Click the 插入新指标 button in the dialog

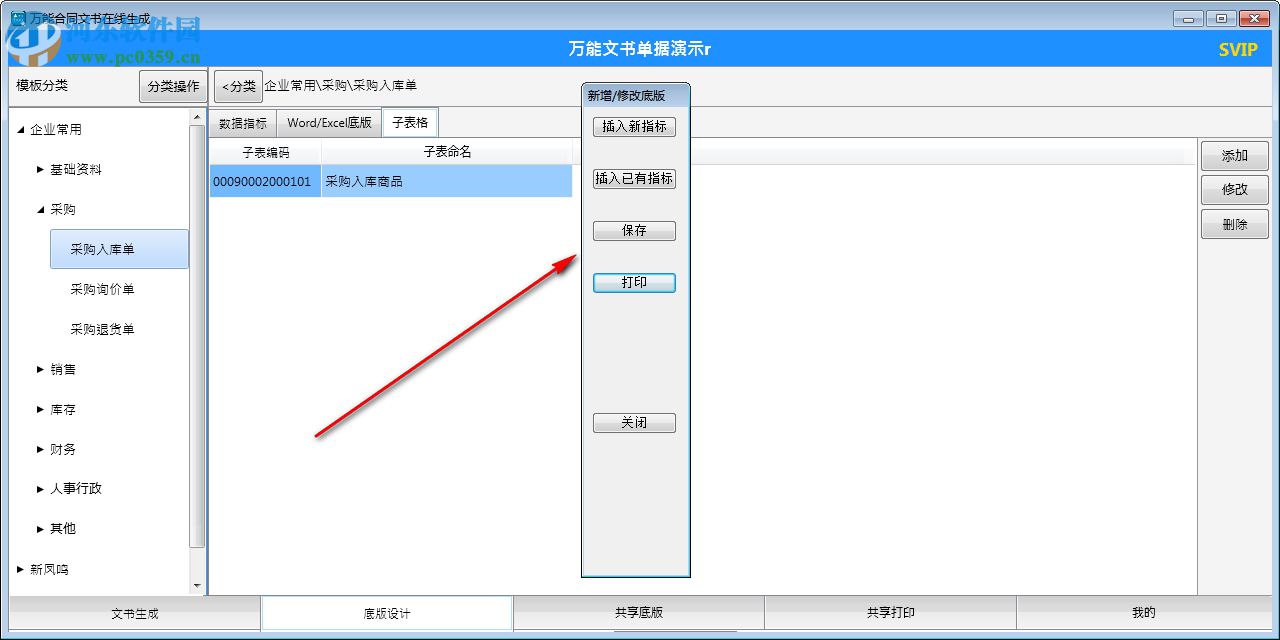tap(634, 127)
